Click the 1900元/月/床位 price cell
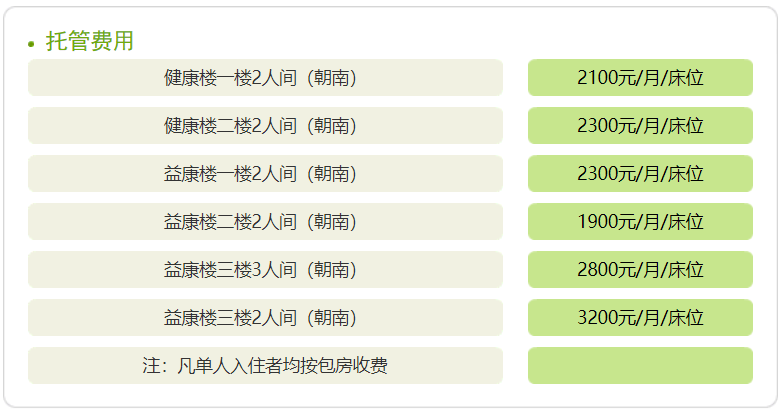 pyautogui.click(x=640, y=221)
